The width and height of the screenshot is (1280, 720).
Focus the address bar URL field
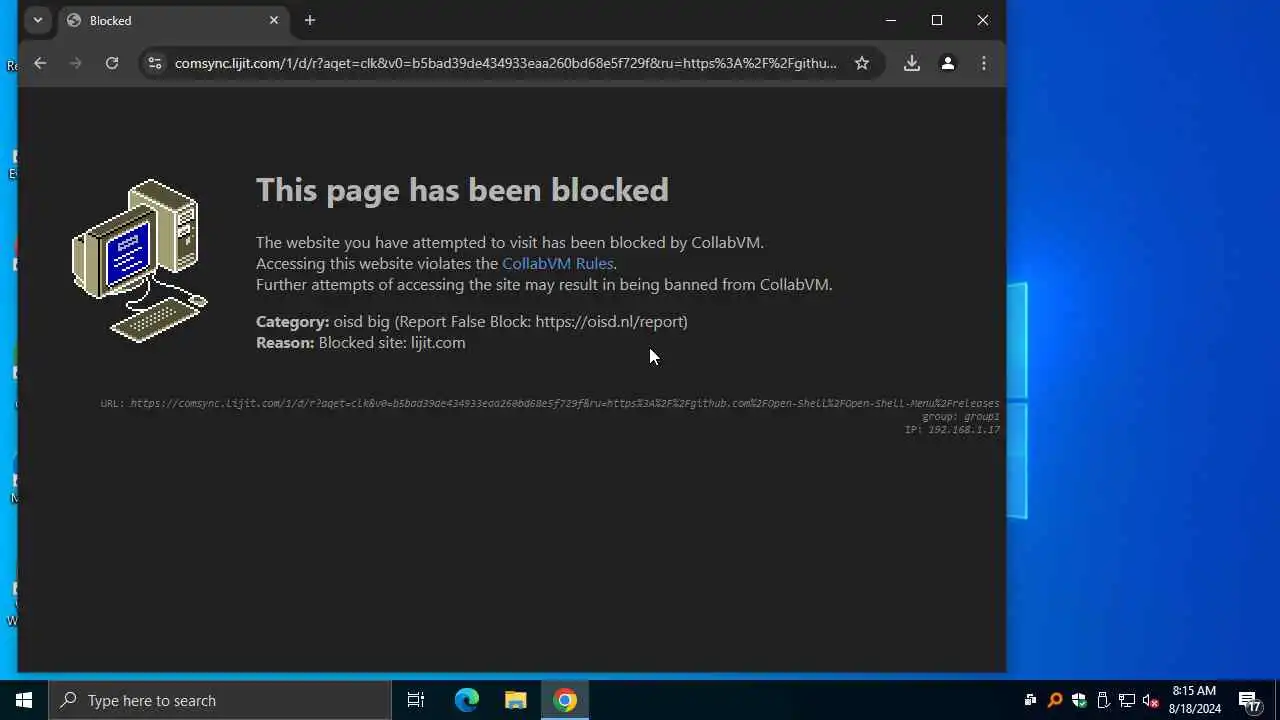[506, 63]
